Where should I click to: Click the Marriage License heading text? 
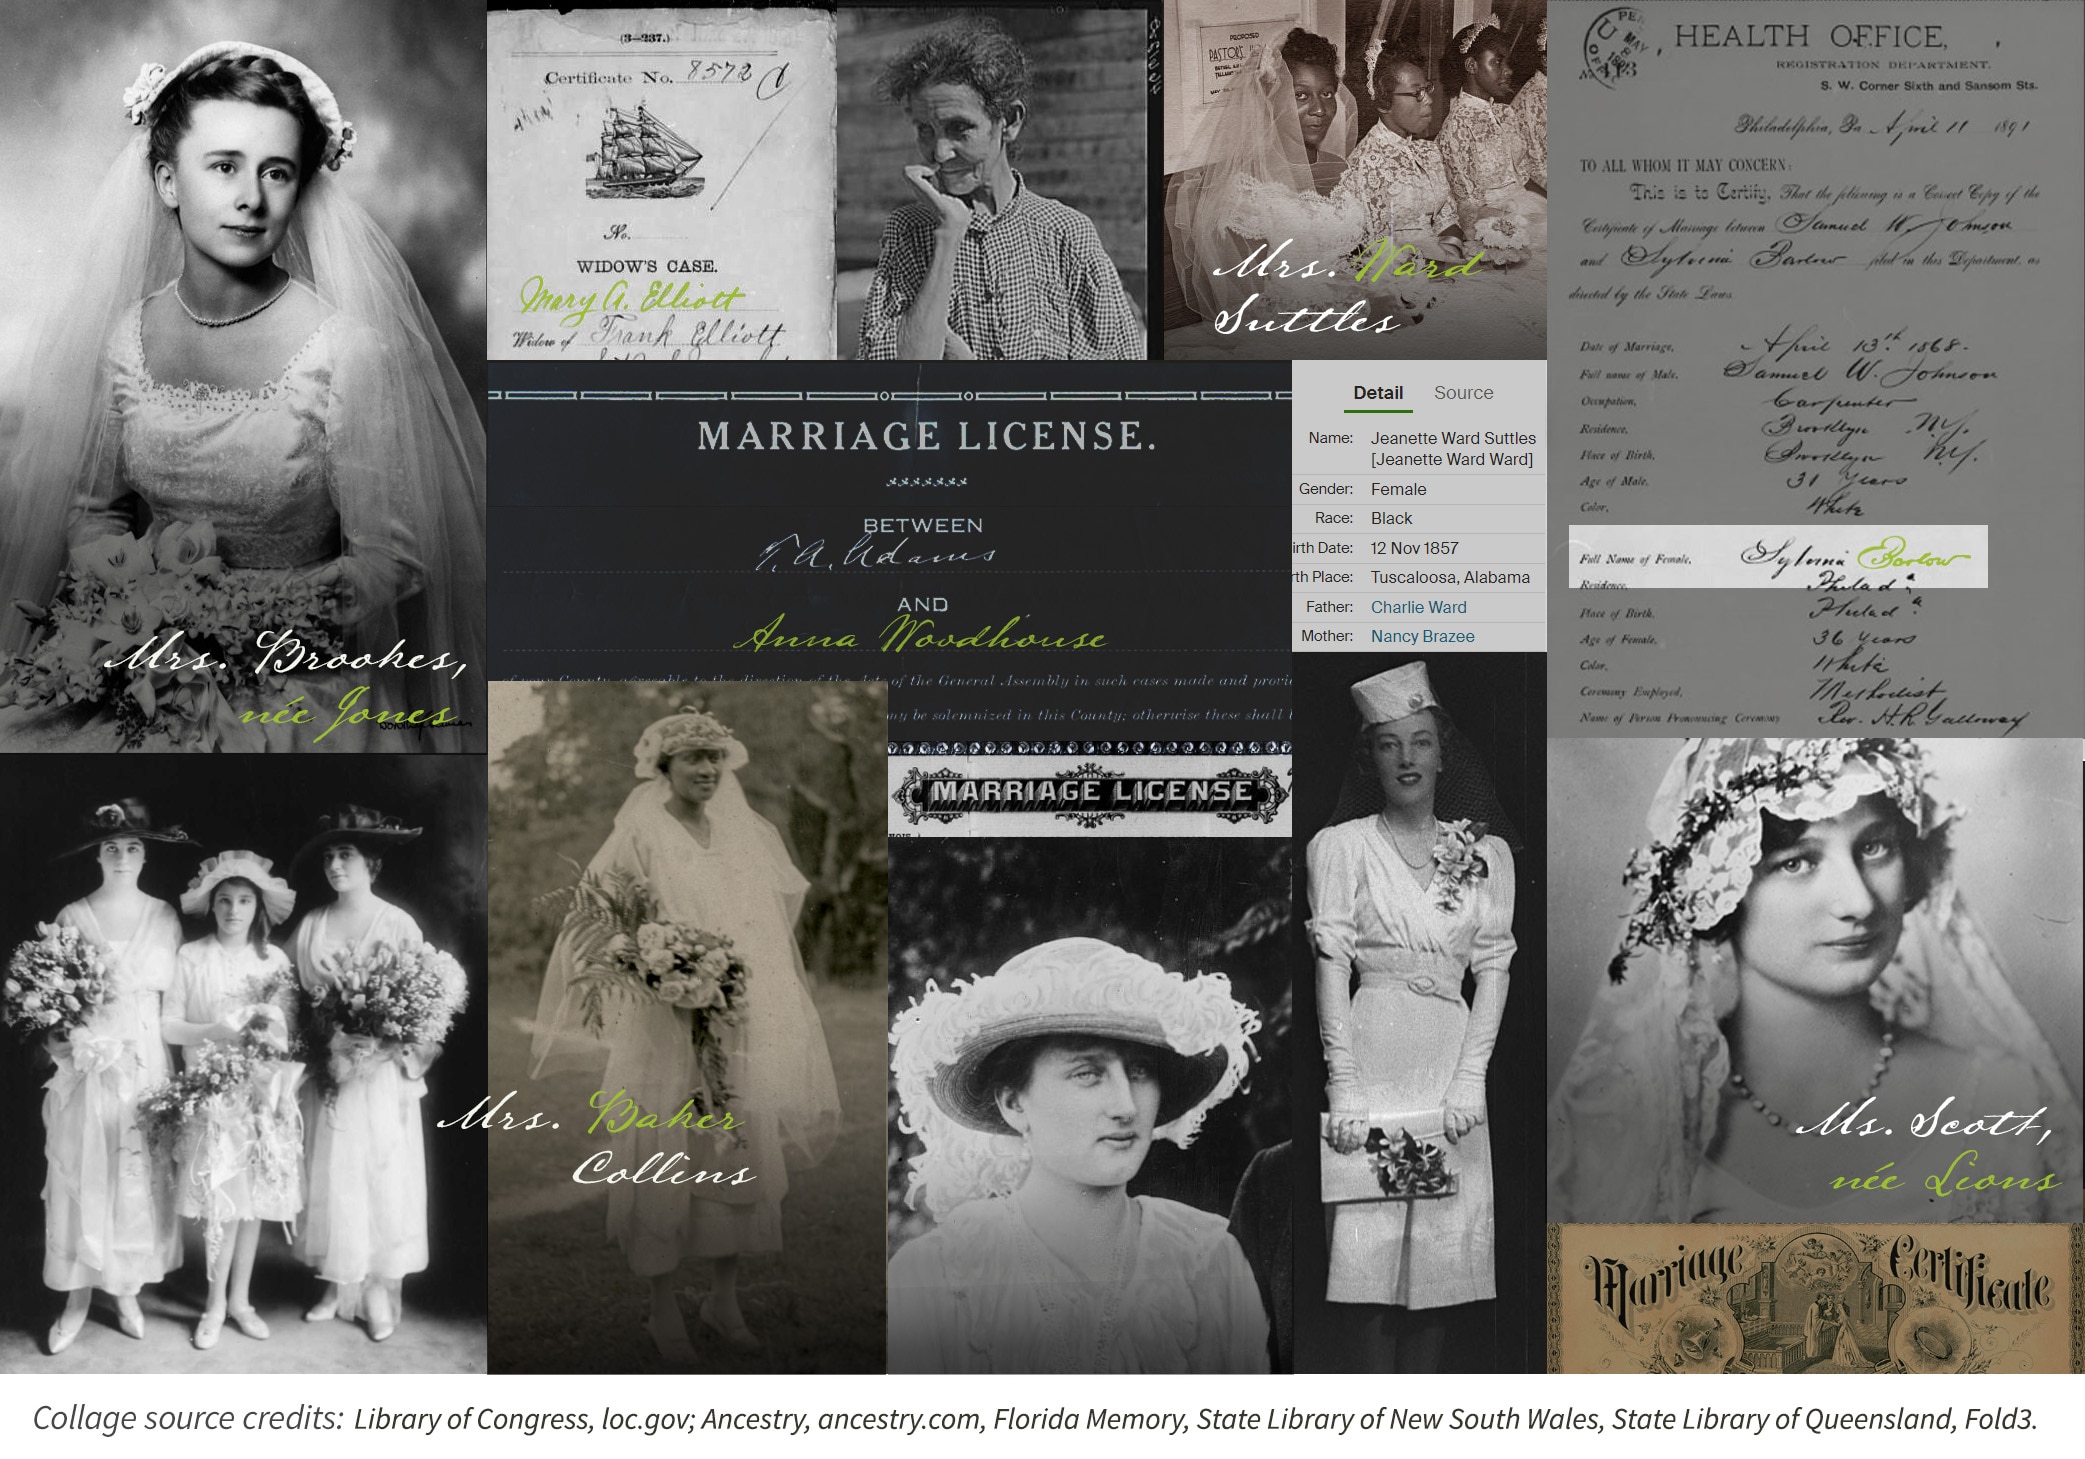925,436
